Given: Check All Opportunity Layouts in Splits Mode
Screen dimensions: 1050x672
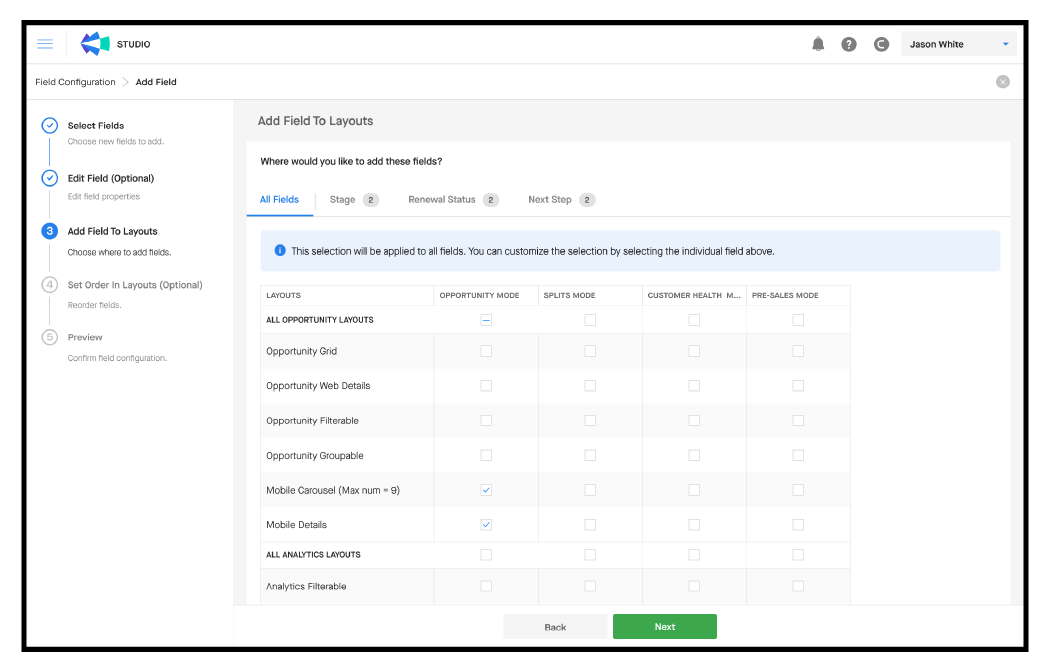Looking at the screenshot, I should (x=590, y=320).
